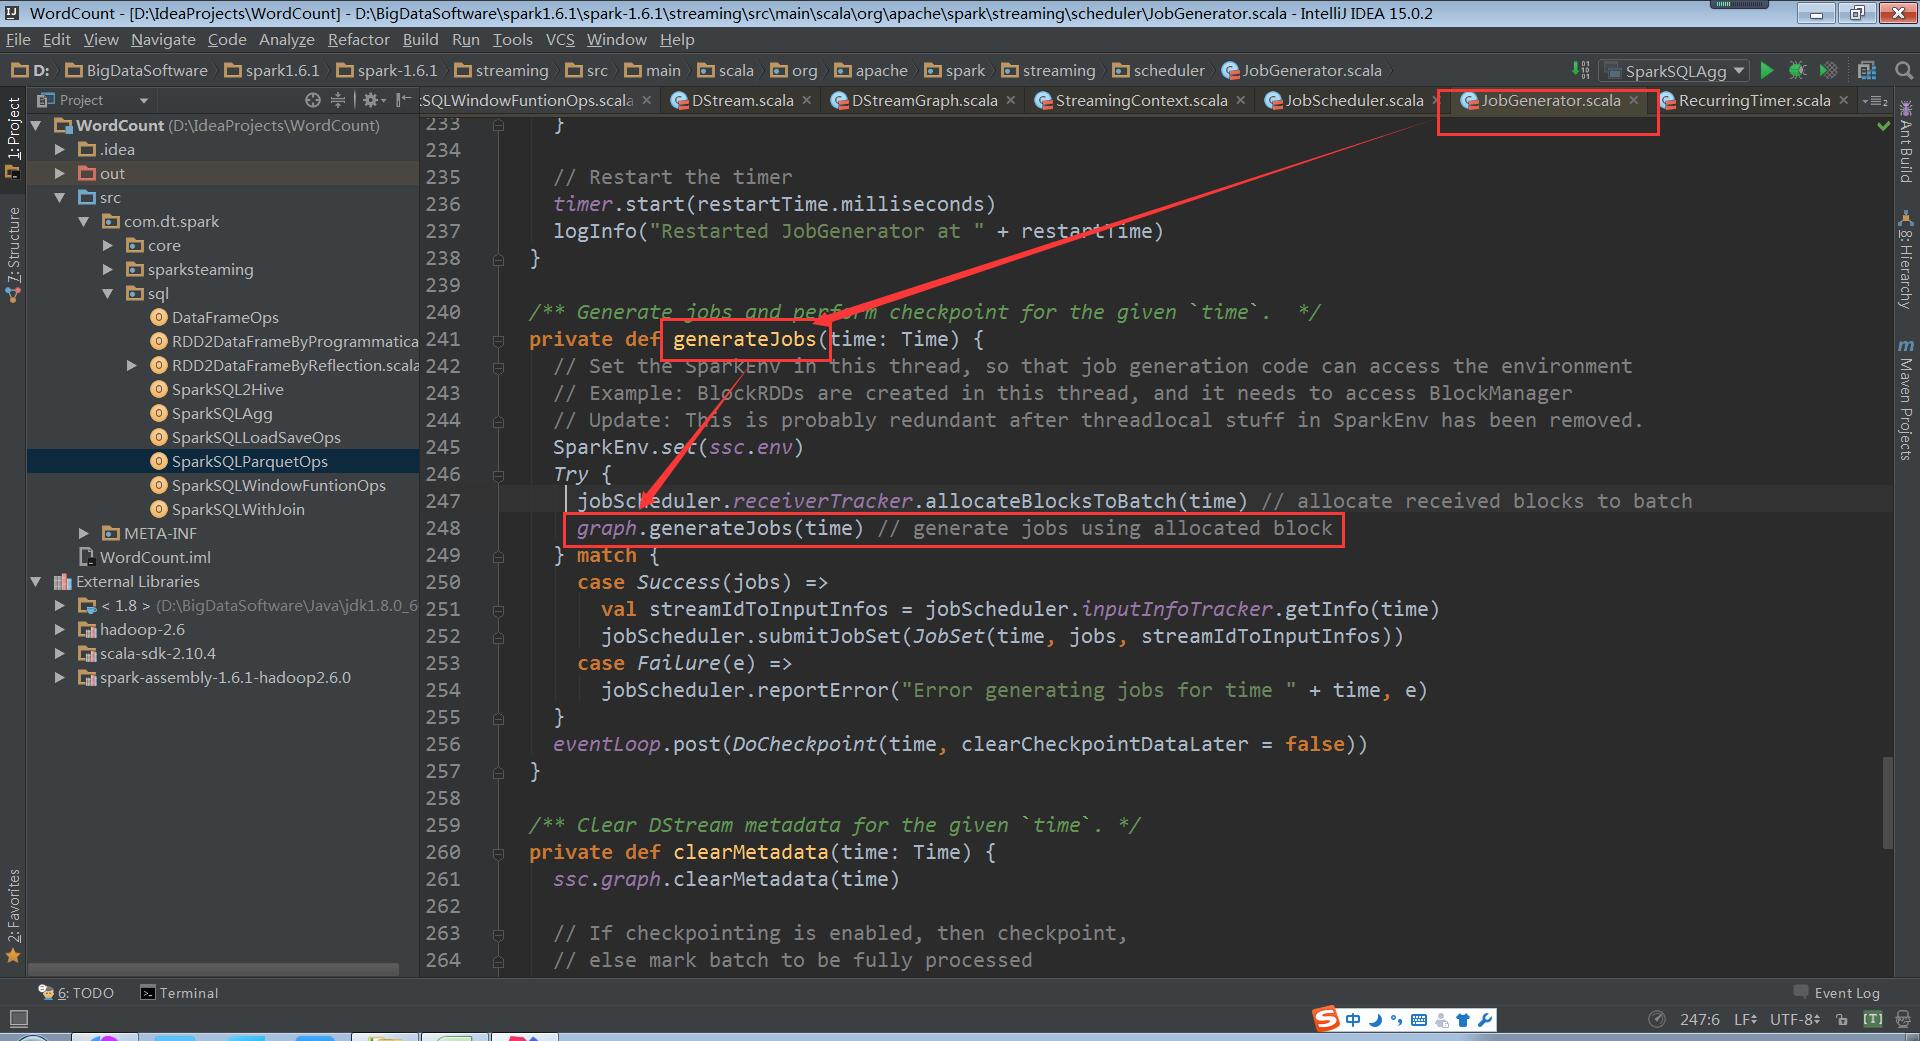Close the JobGenerator.scala tab
This screenshot has width=1920, height=1041.
pos(1634,100)
